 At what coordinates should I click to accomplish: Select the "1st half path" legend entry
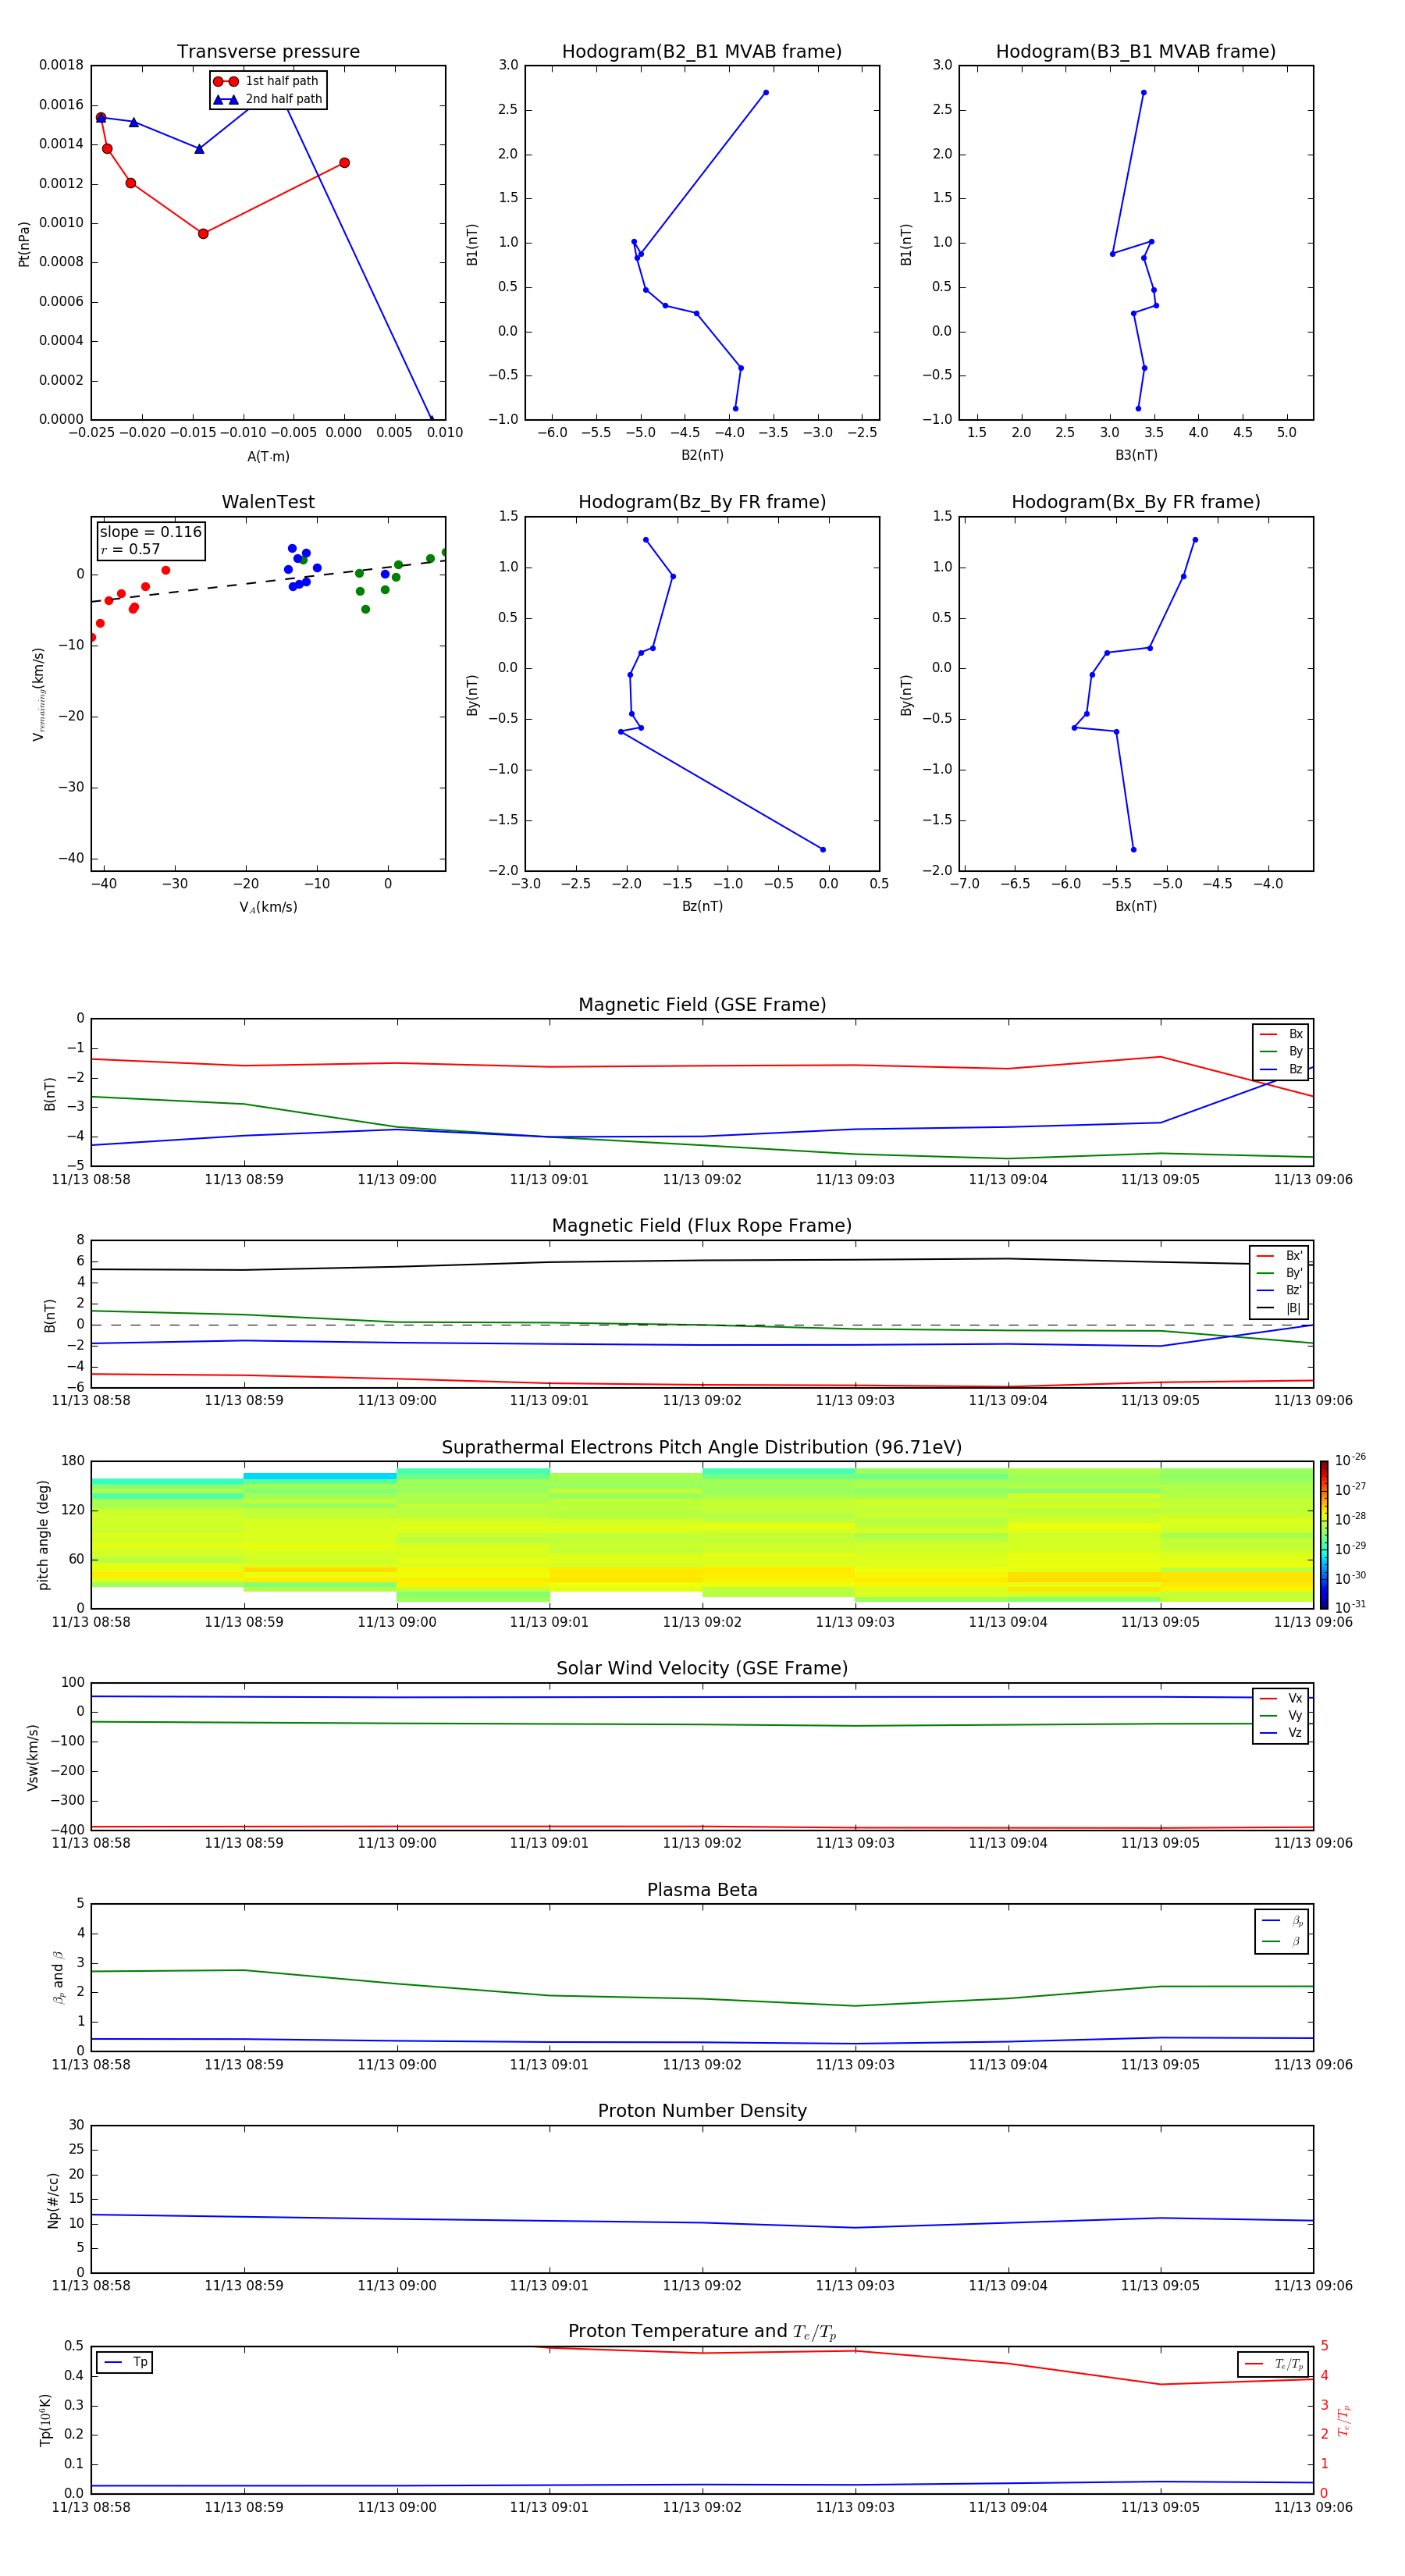coord(267,81)
